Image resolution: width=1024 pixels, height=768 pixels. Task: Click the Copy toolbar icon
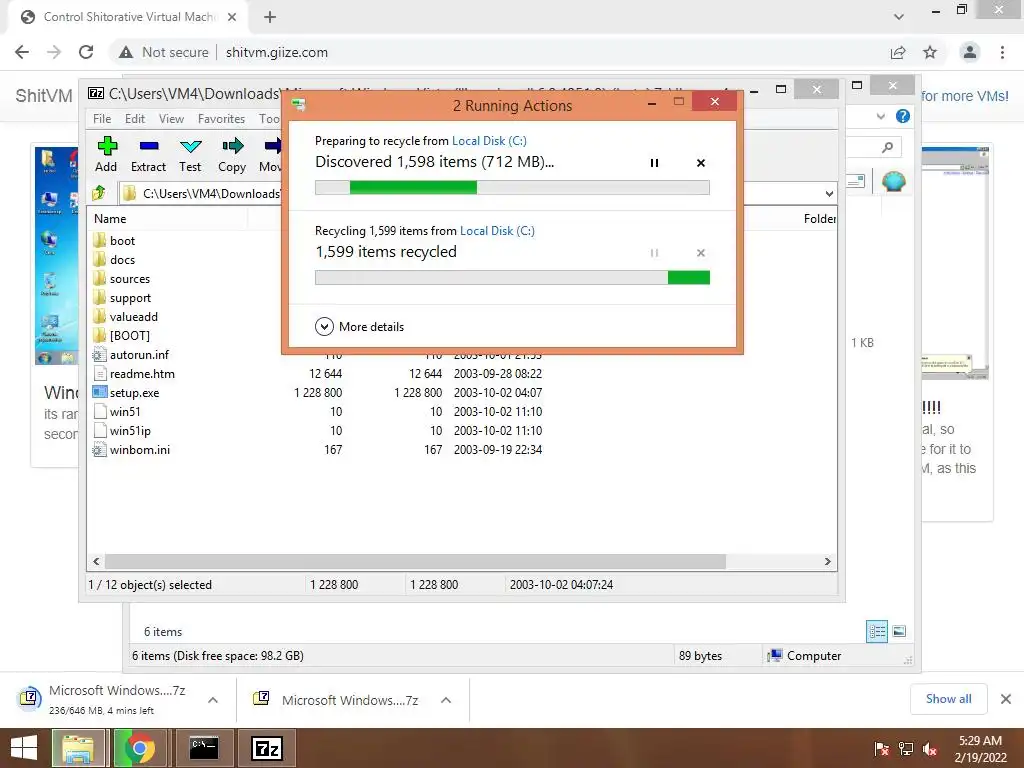[x=232, y=155]
